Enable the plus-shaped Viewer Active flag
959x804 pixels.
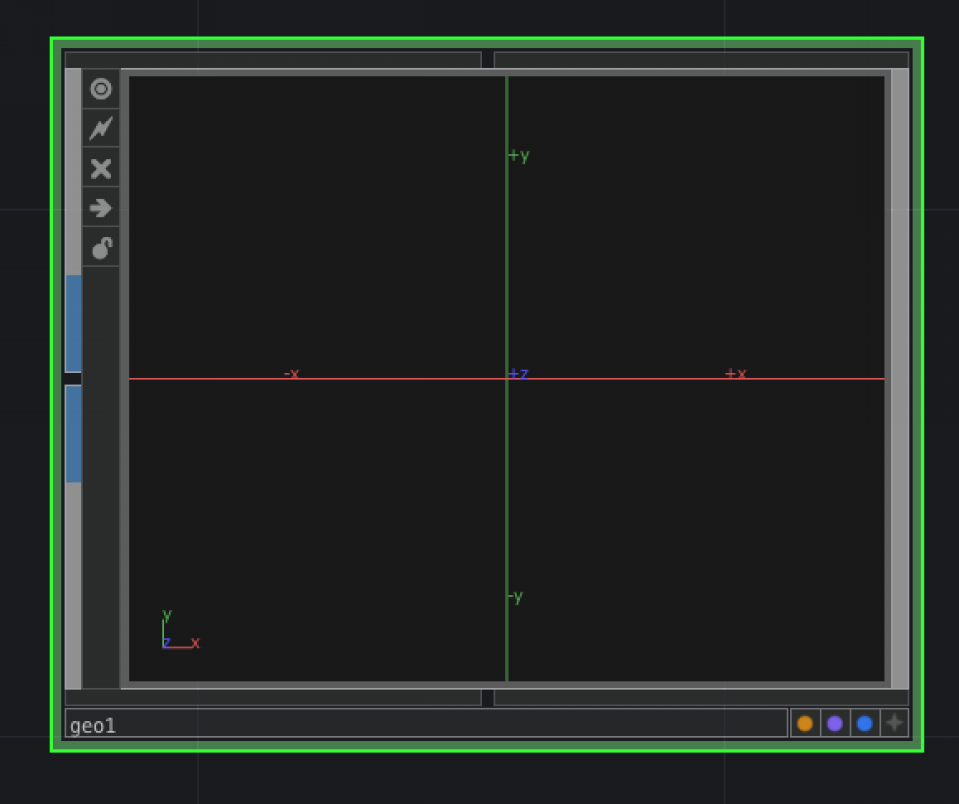pyautogui.click(x=894, y=723)
